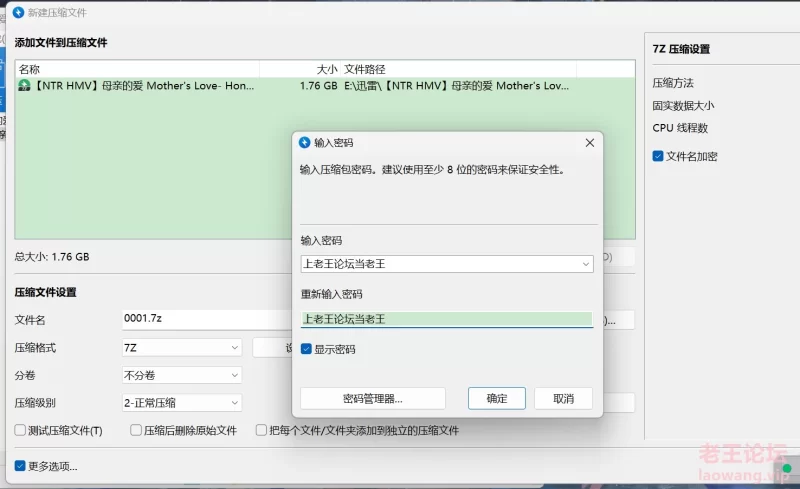Open the 压缩级别 2-正常压缩 dropdown

point(182,403)
